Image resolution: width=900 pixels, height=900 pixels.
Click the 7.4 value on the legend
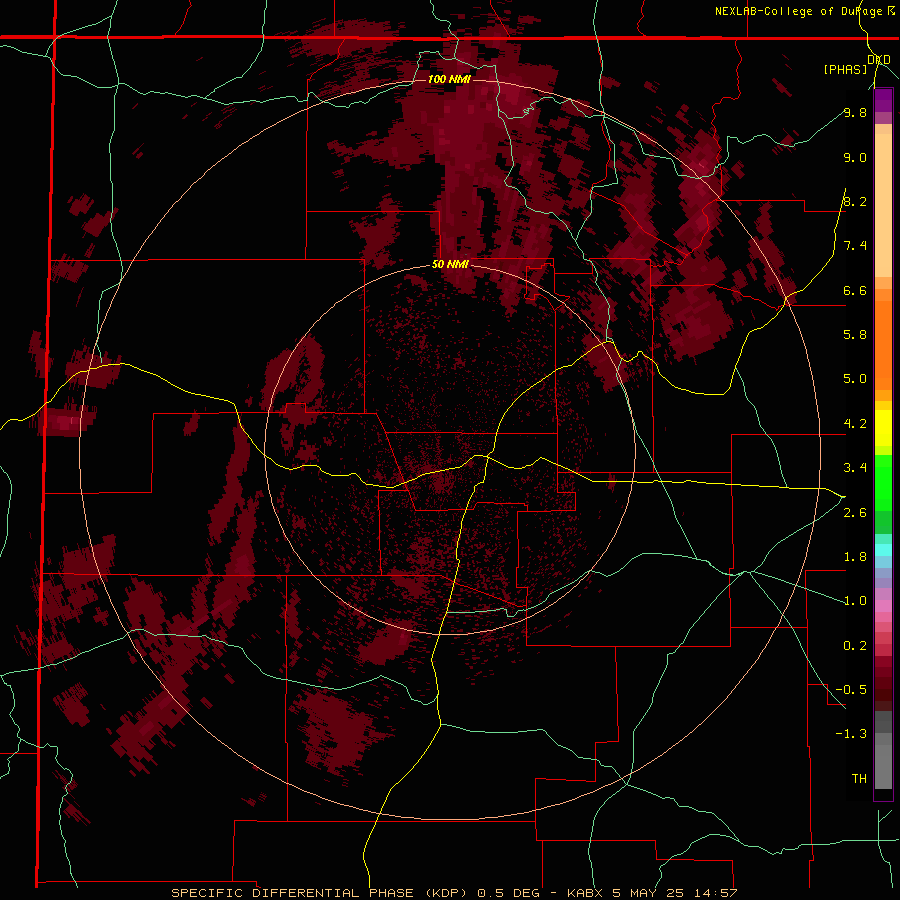coord(855,246)
